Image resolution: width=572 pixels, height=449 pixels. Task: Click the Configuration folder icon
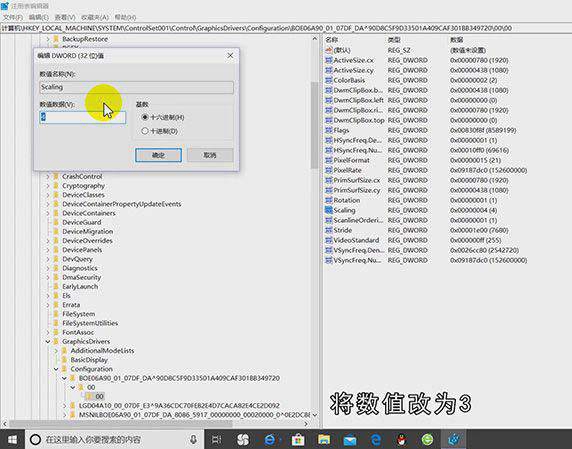pos(65,369)
